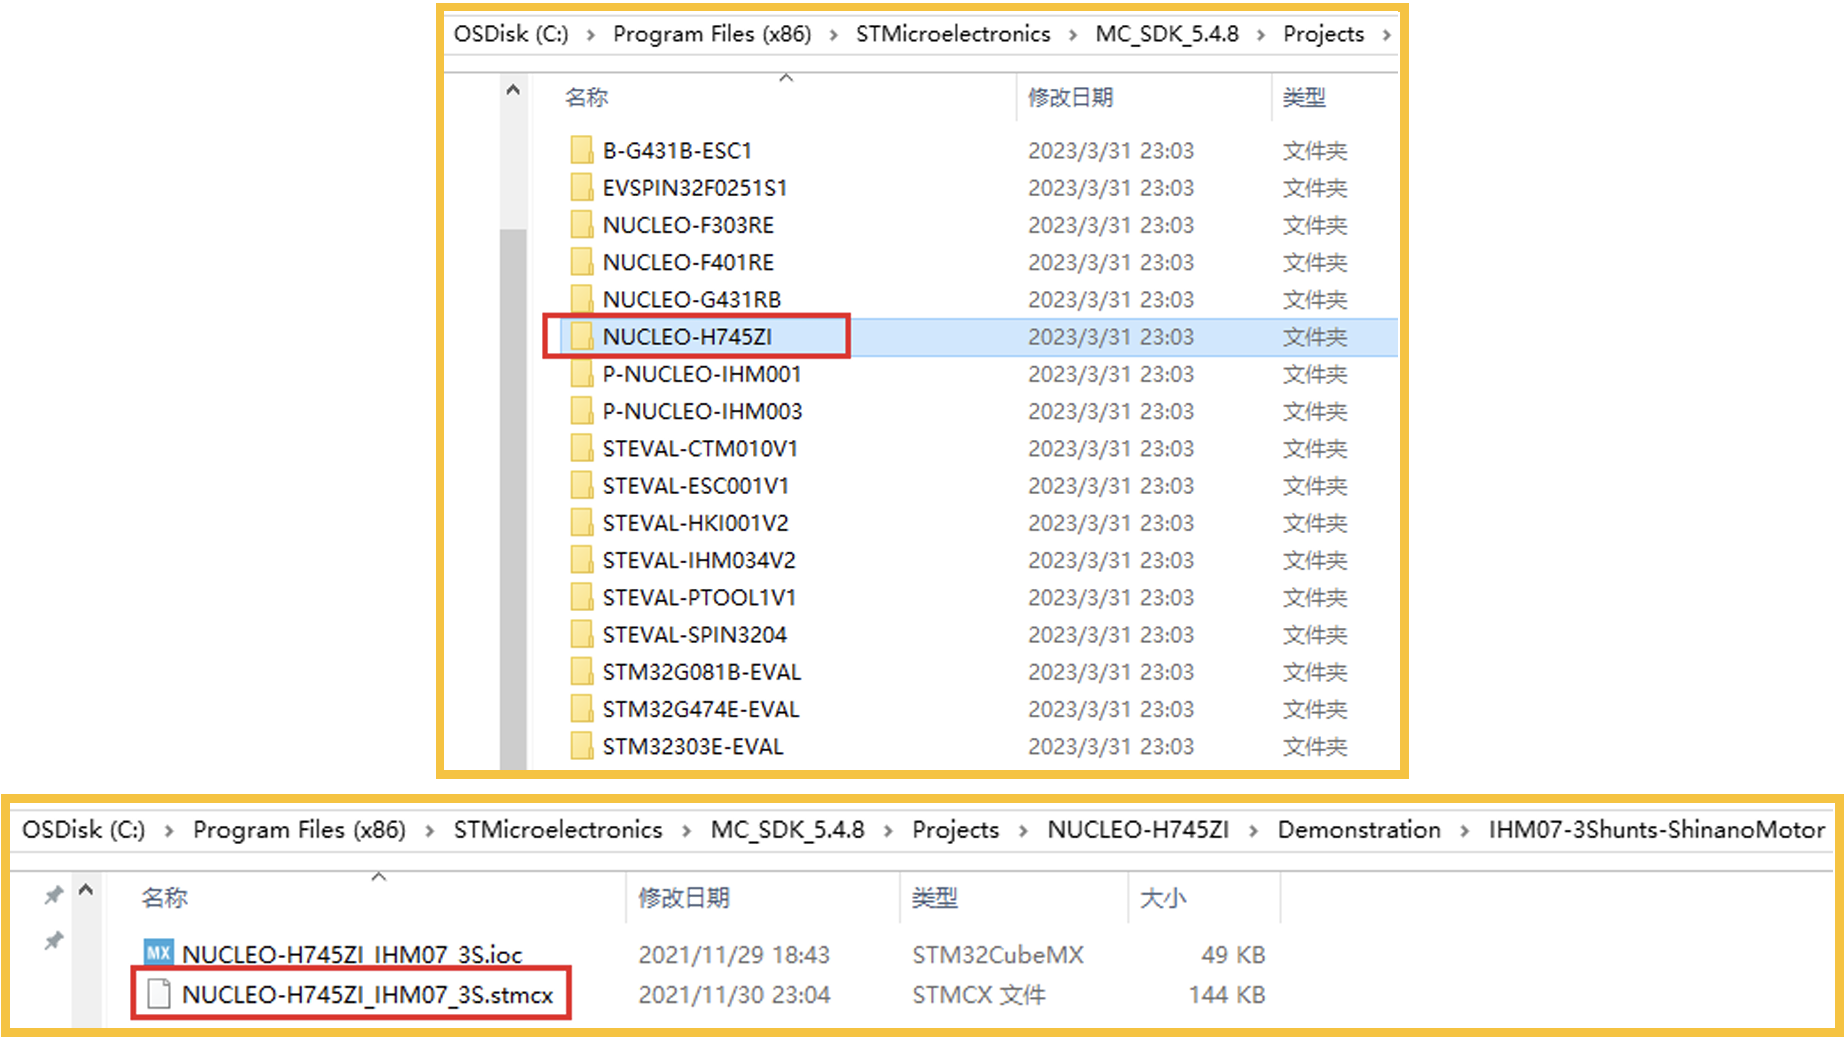
Task: Select the STEVAL-HKI001V2 folder name
Action: click(x=695, y=523)
